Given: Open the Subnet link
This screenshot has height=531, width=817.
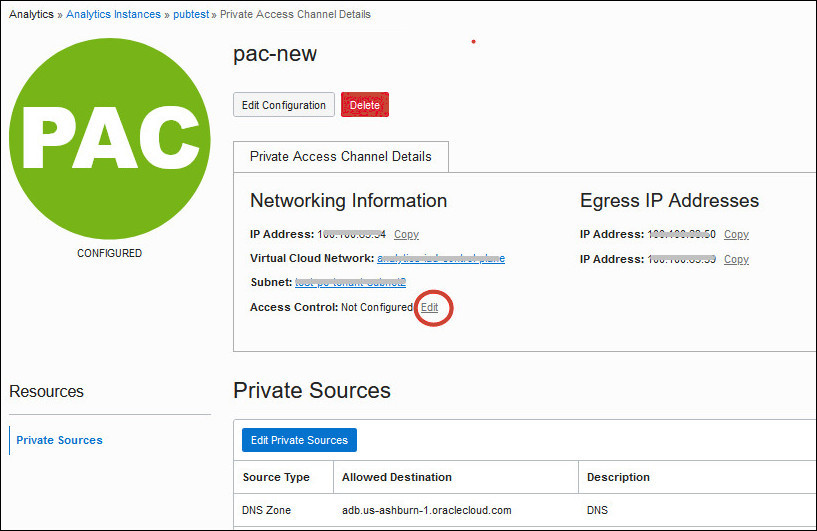Looking at the screenshot, I should pyautogui.click(x=350, y=282).
